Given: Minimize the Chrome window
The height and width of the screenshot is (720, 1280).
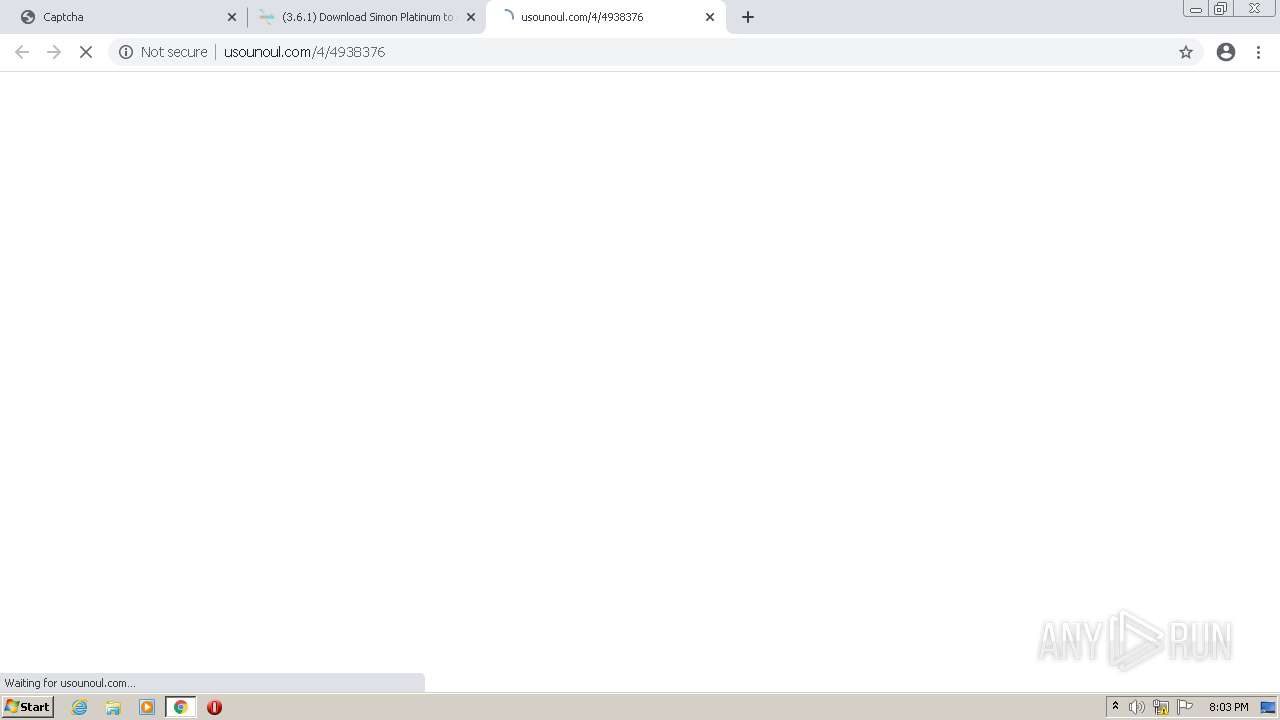Looking at the screenshot, I should coord(1196,9).
